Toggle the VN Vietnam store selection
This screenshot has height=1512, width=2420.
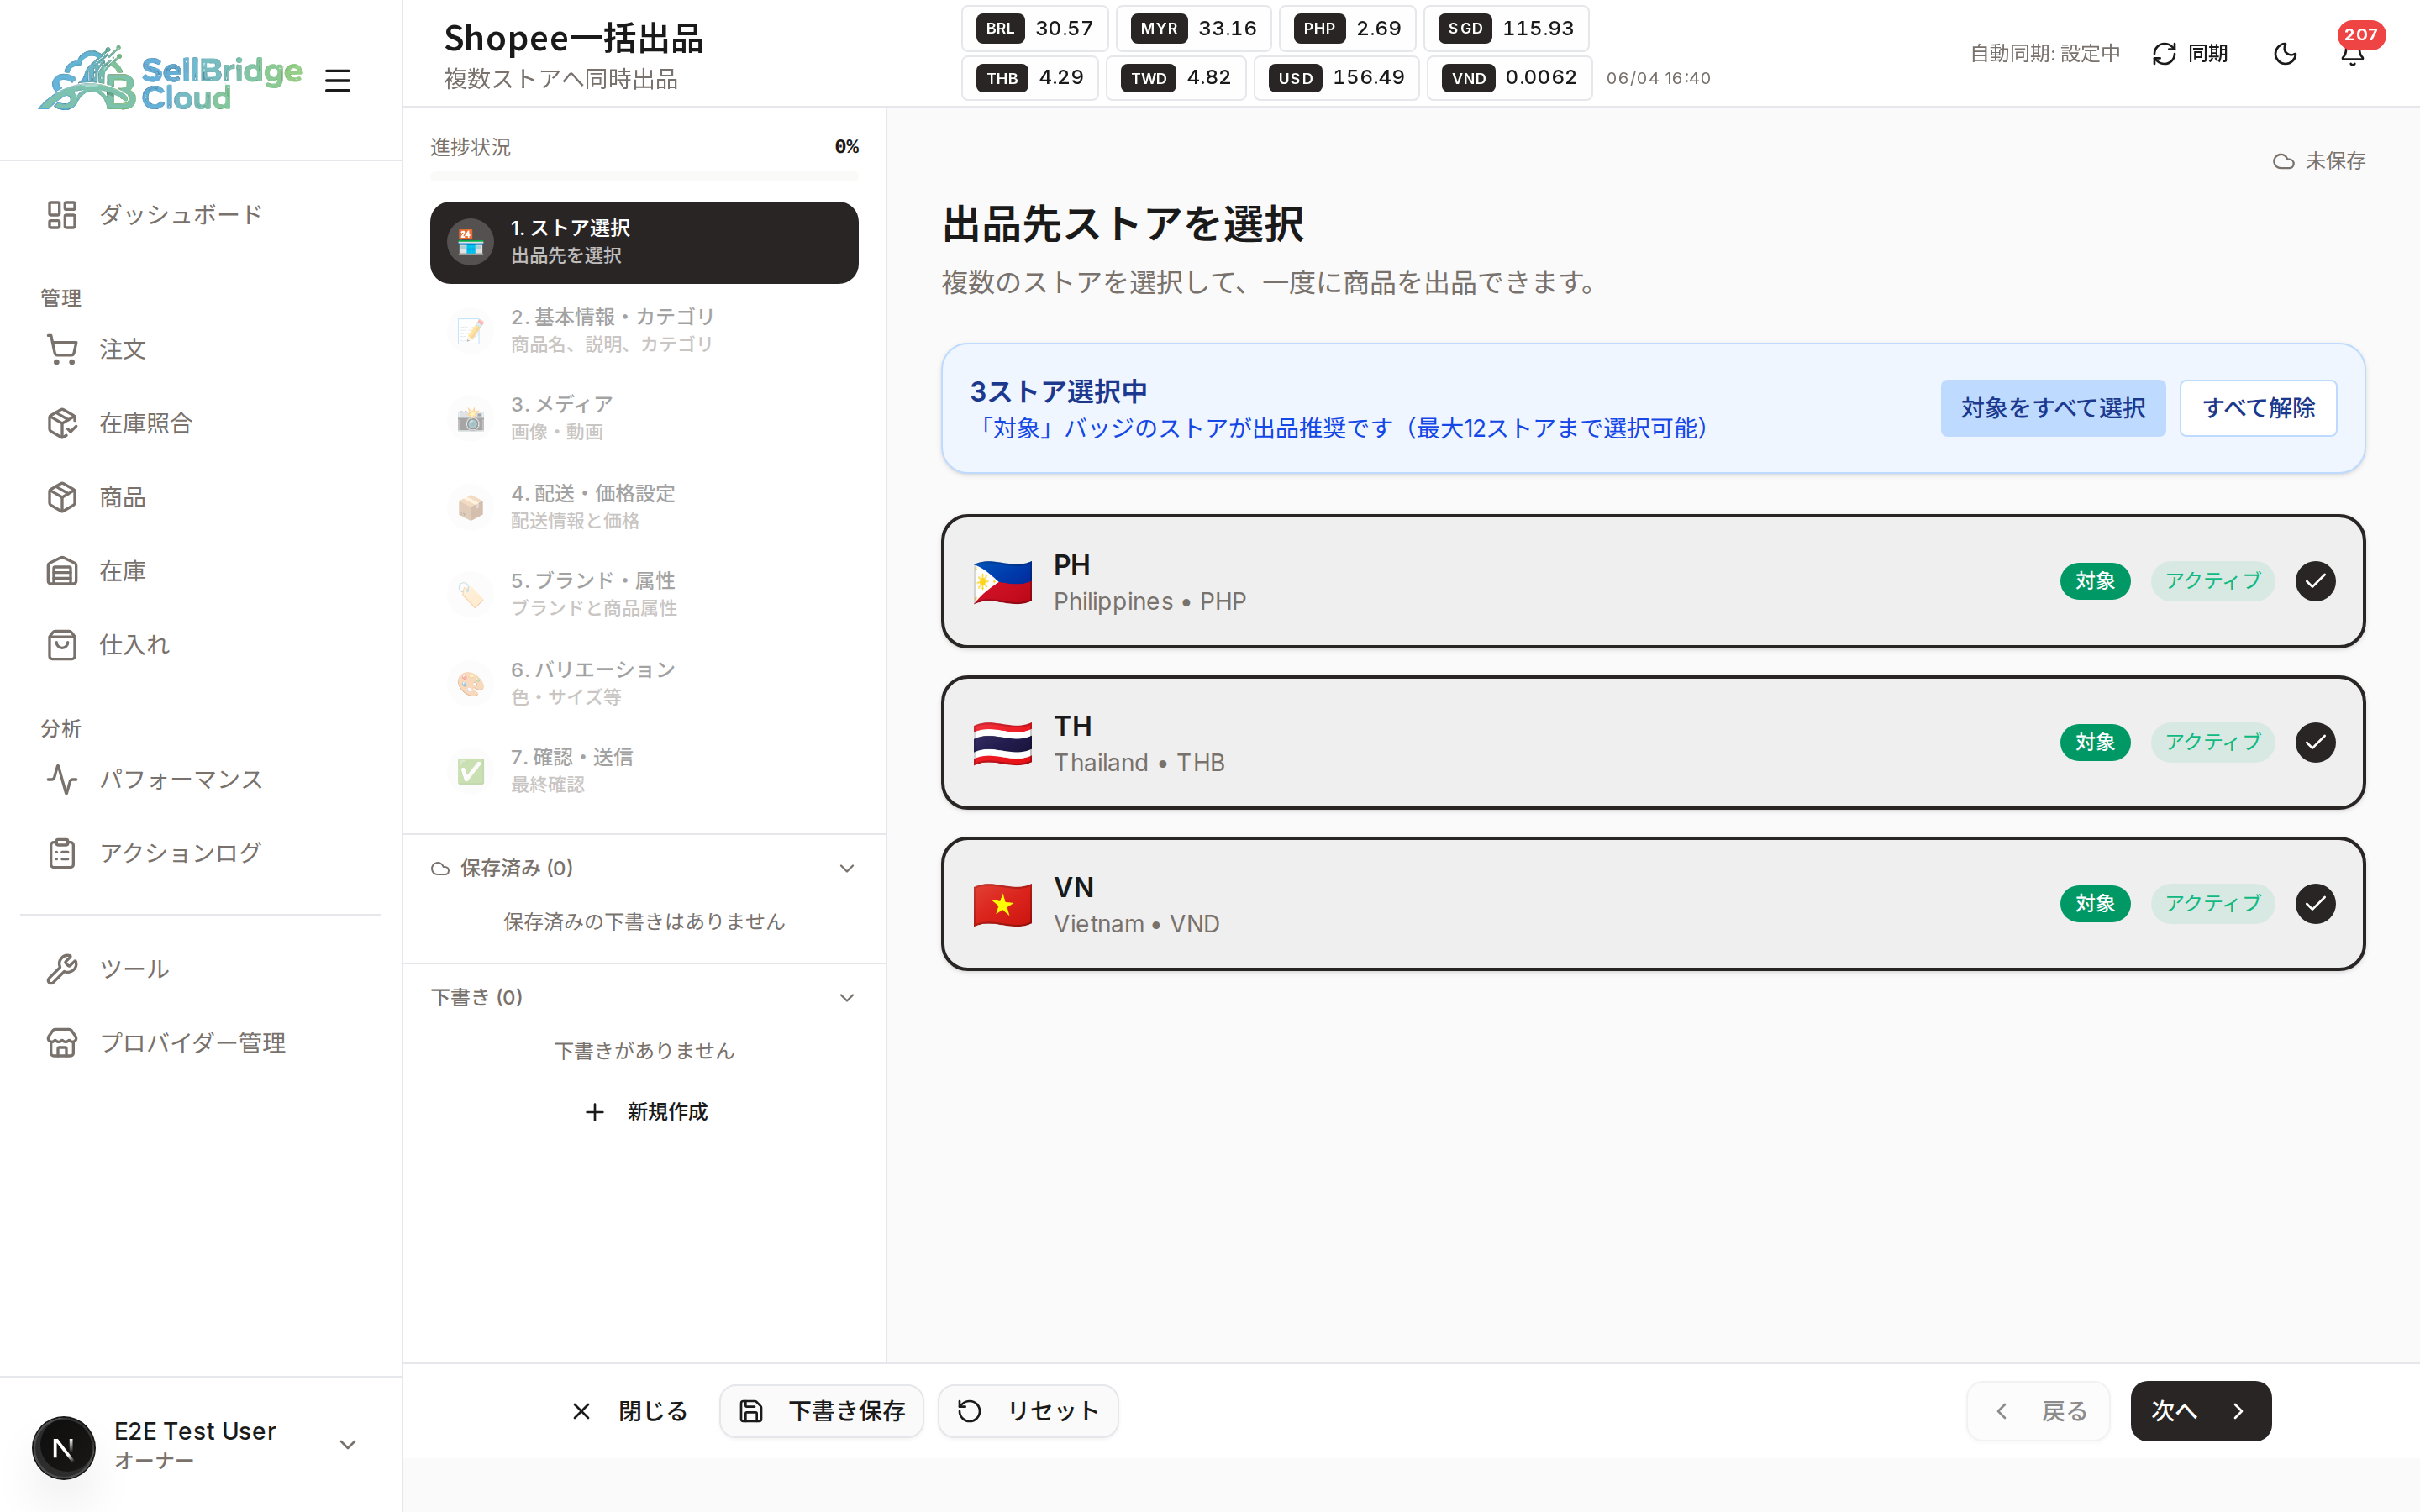(x=2315, y=904)
